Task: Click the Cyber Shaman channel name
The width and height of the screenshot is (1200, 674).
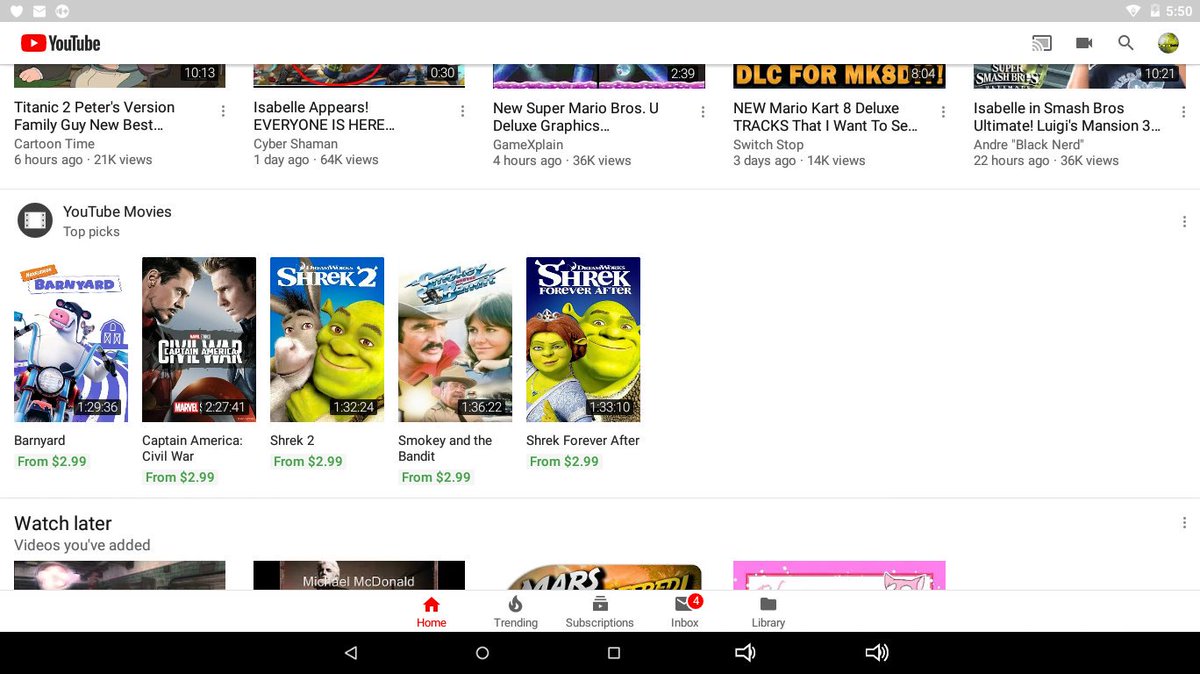Action: [x=295, y=144]
